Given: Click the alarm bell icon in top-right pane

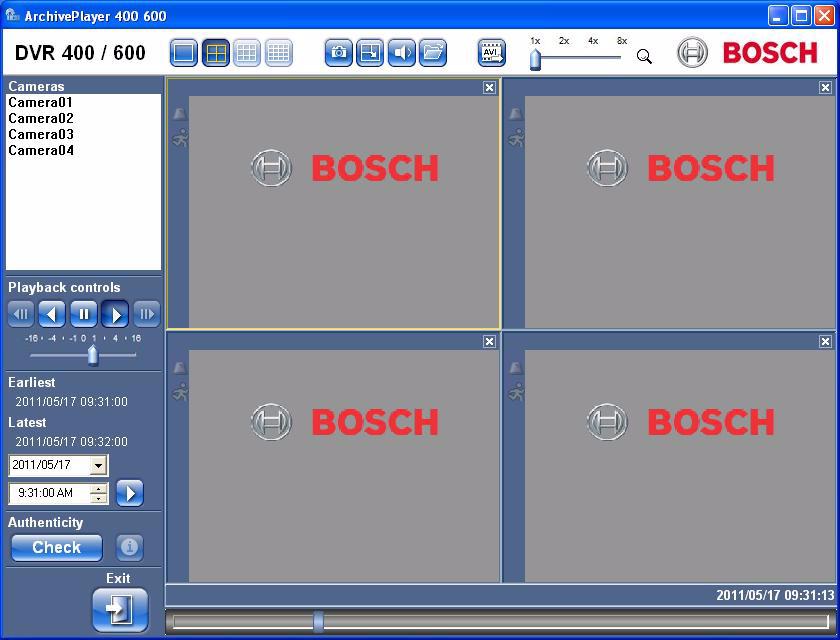Looking at the screenshot, I should point(515,114).
